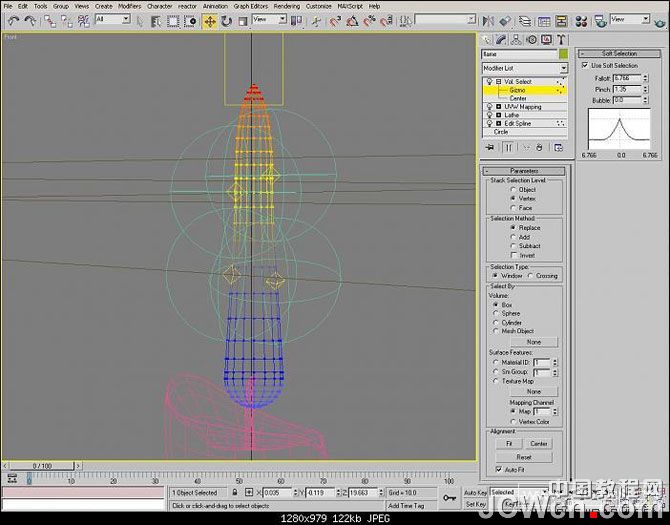This screenshot has width=670, height=525.
Task: Select Object stack selection level radio
Action: point(513,189)
